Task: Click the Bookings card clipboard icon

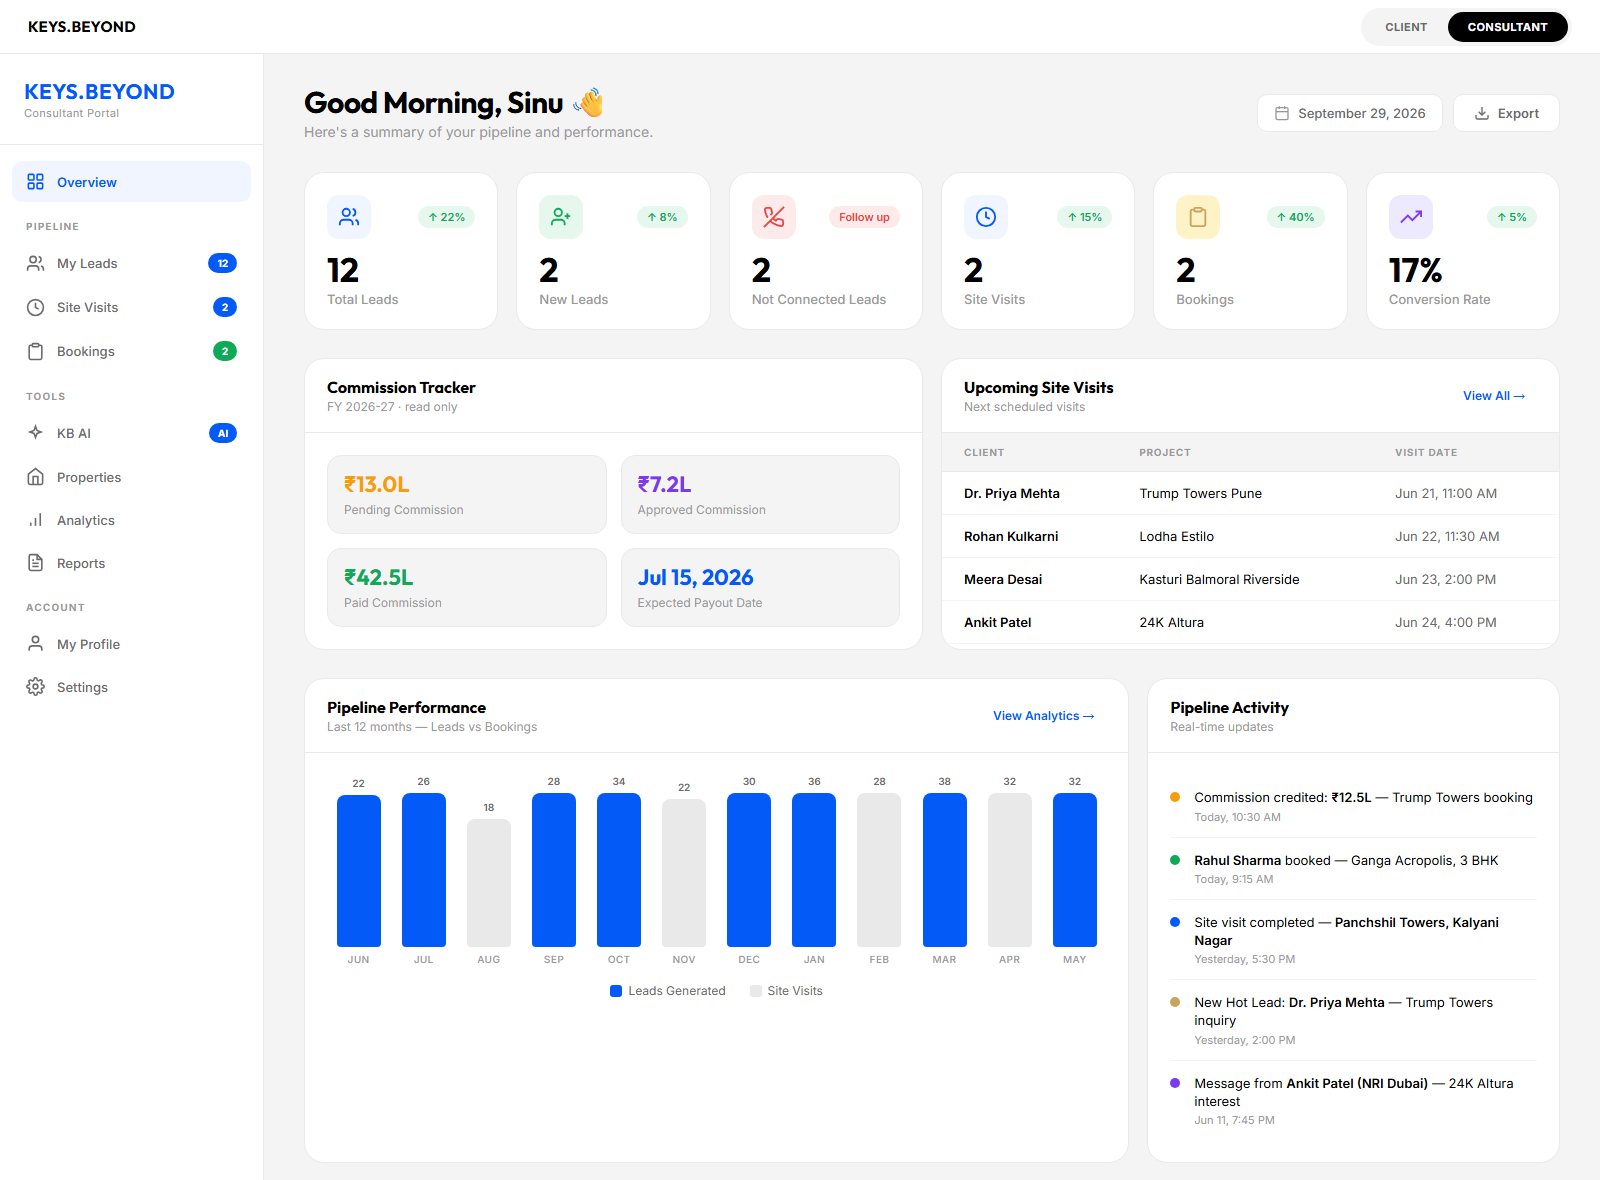Action: [1198, 217]
